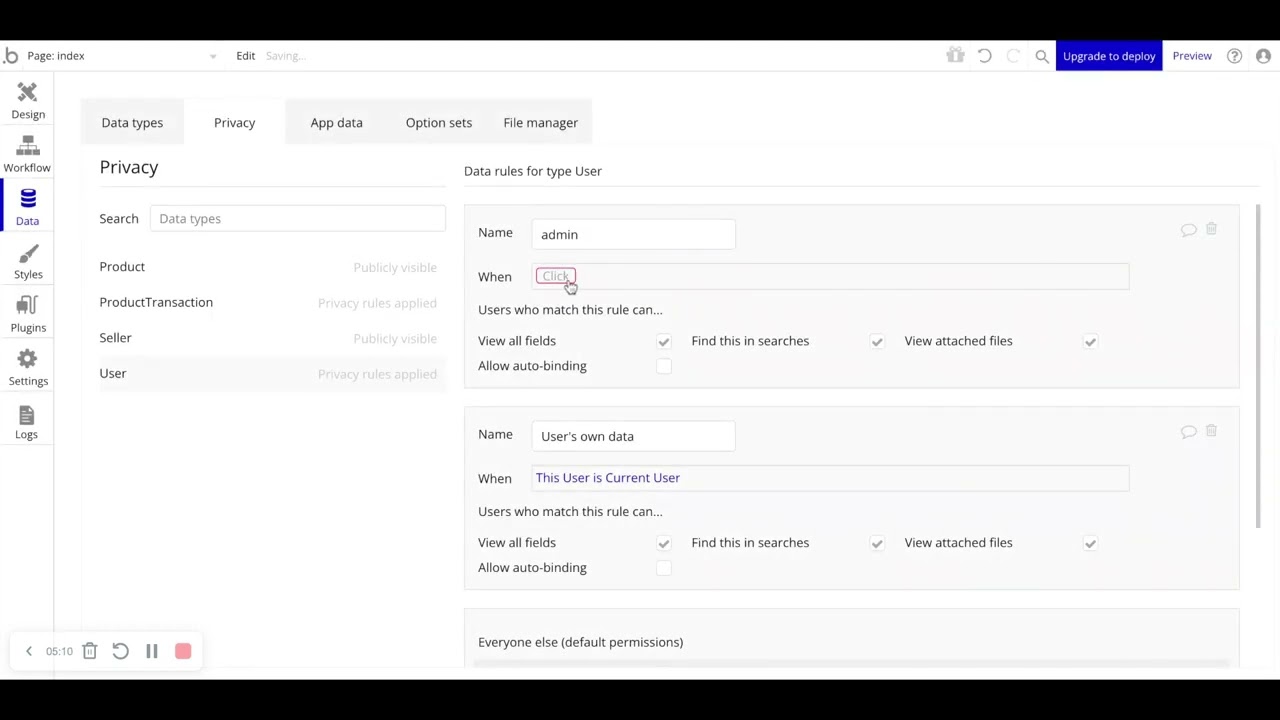Click the Upgrade to deploy button
This screenshot has height=720, width=1280.
(x=1109, y=56)
